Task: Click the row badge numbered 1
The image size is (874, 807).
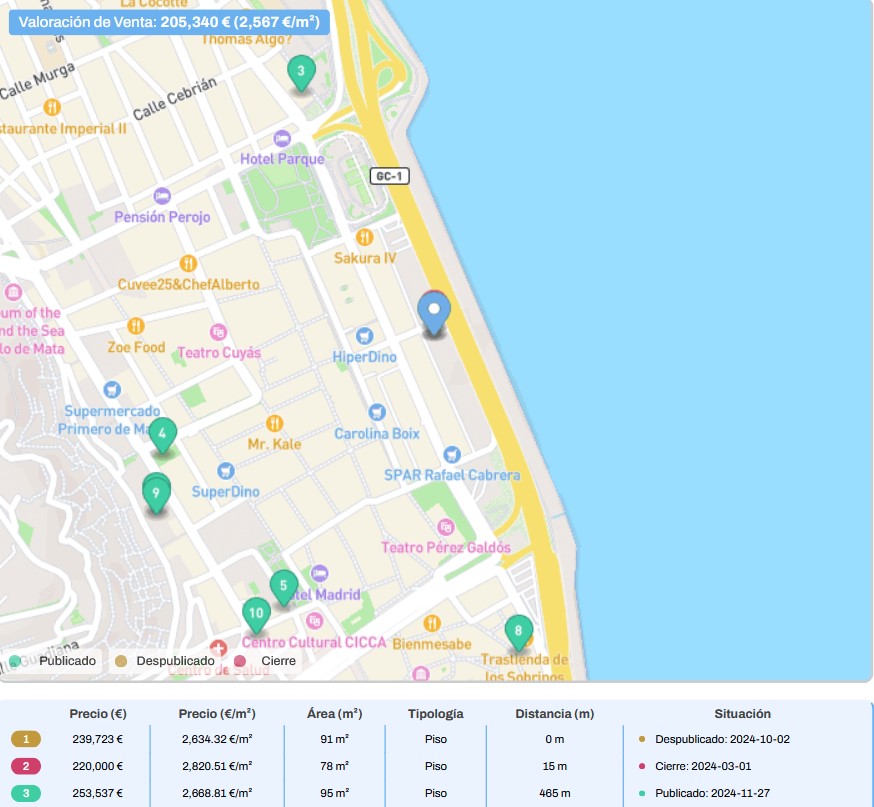Action: 26,740
